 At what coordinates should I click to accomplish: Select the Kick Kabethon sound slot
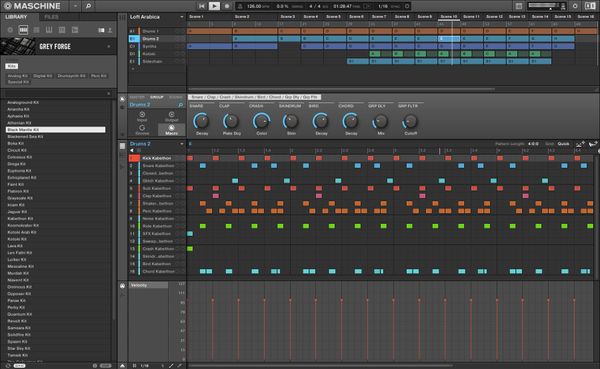[x=157, y=158]
